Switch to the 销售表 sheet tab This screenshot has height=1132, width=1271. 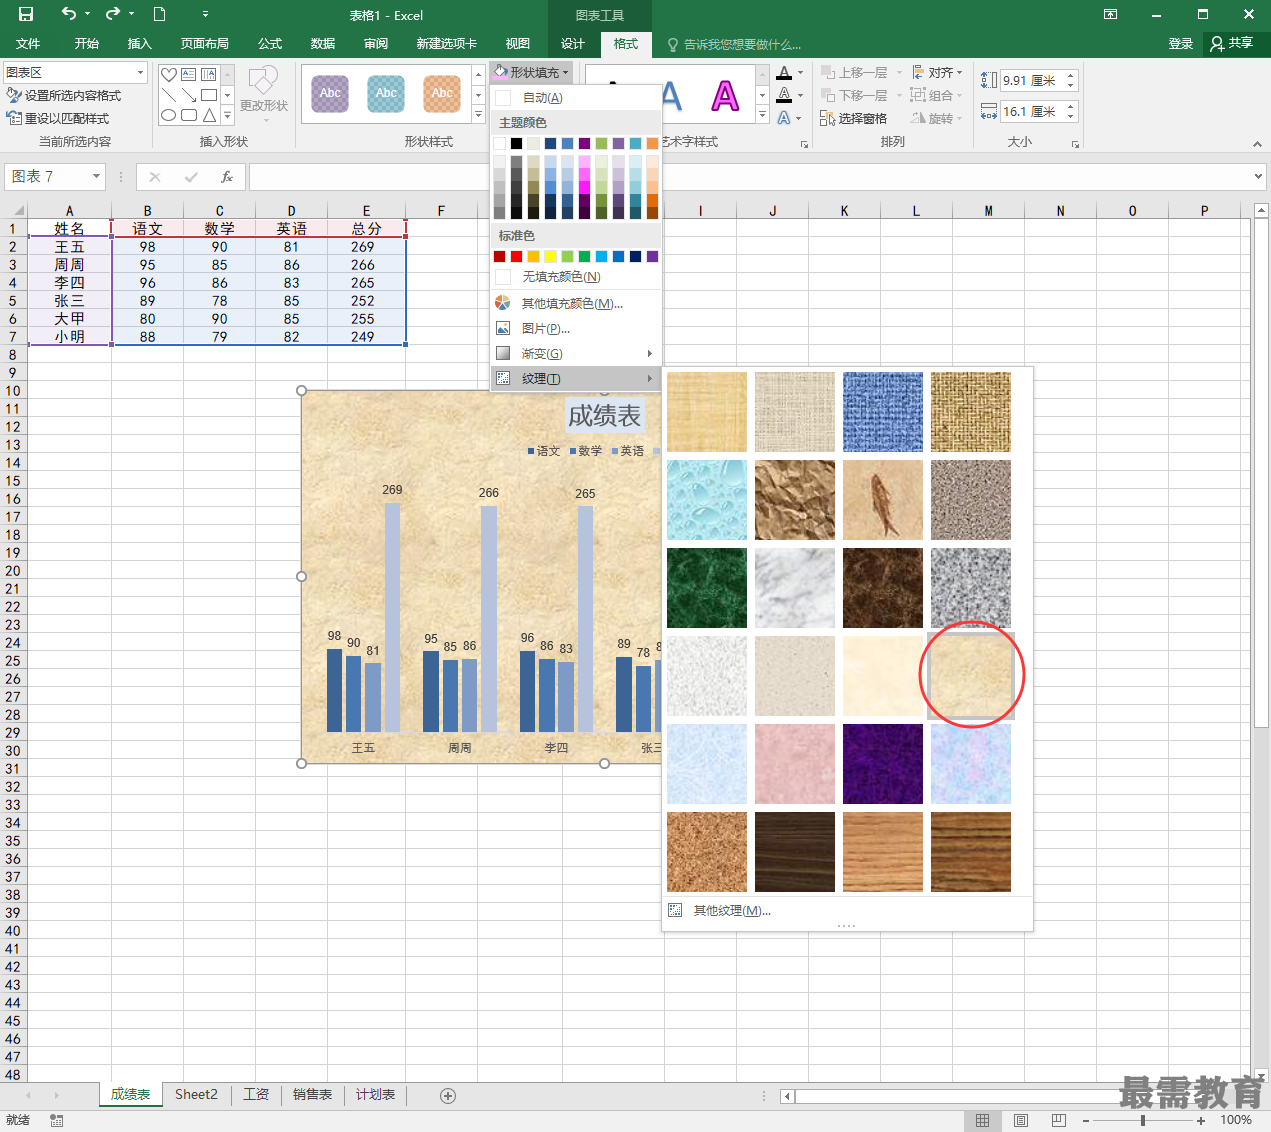coord(312,1094)
